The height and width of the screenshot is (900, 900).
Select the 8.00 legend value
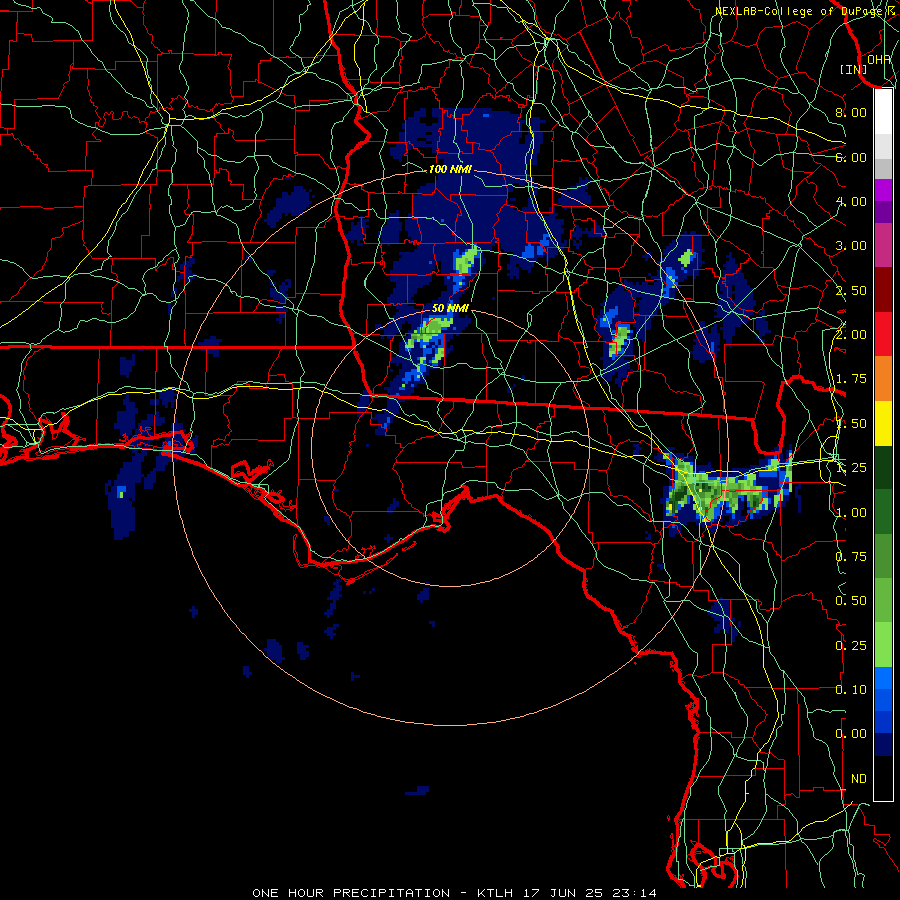pyautogui.click(x=851, y=112)
